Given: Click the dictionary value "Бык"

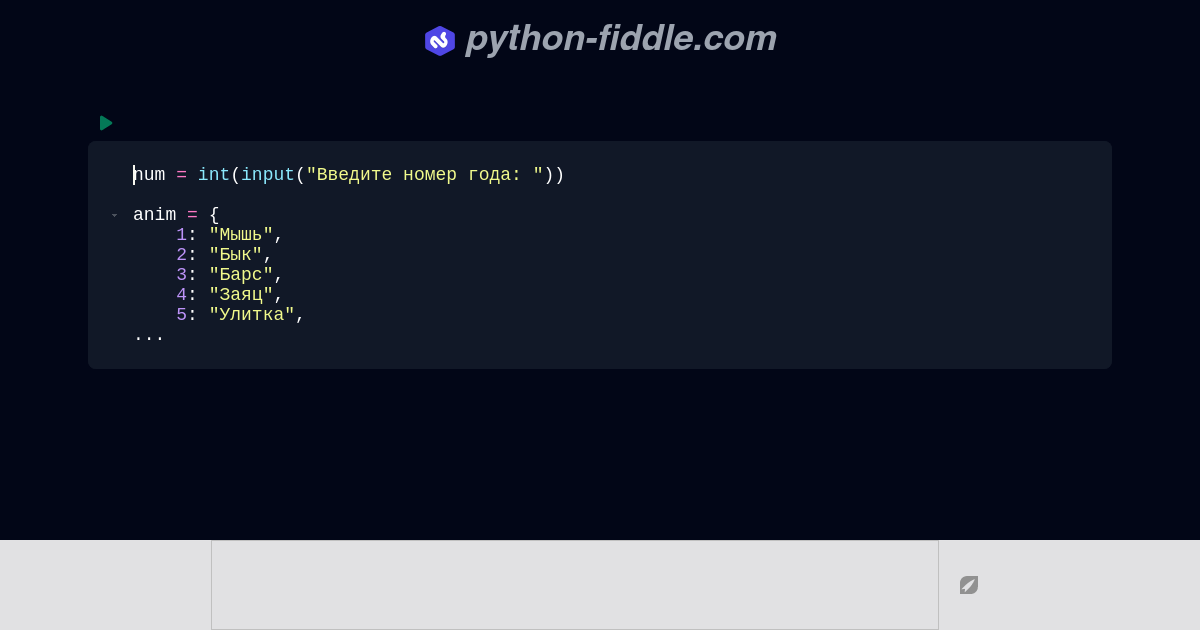Looking at the screenshot, I should pyautogui.click(x=236, y=255).
